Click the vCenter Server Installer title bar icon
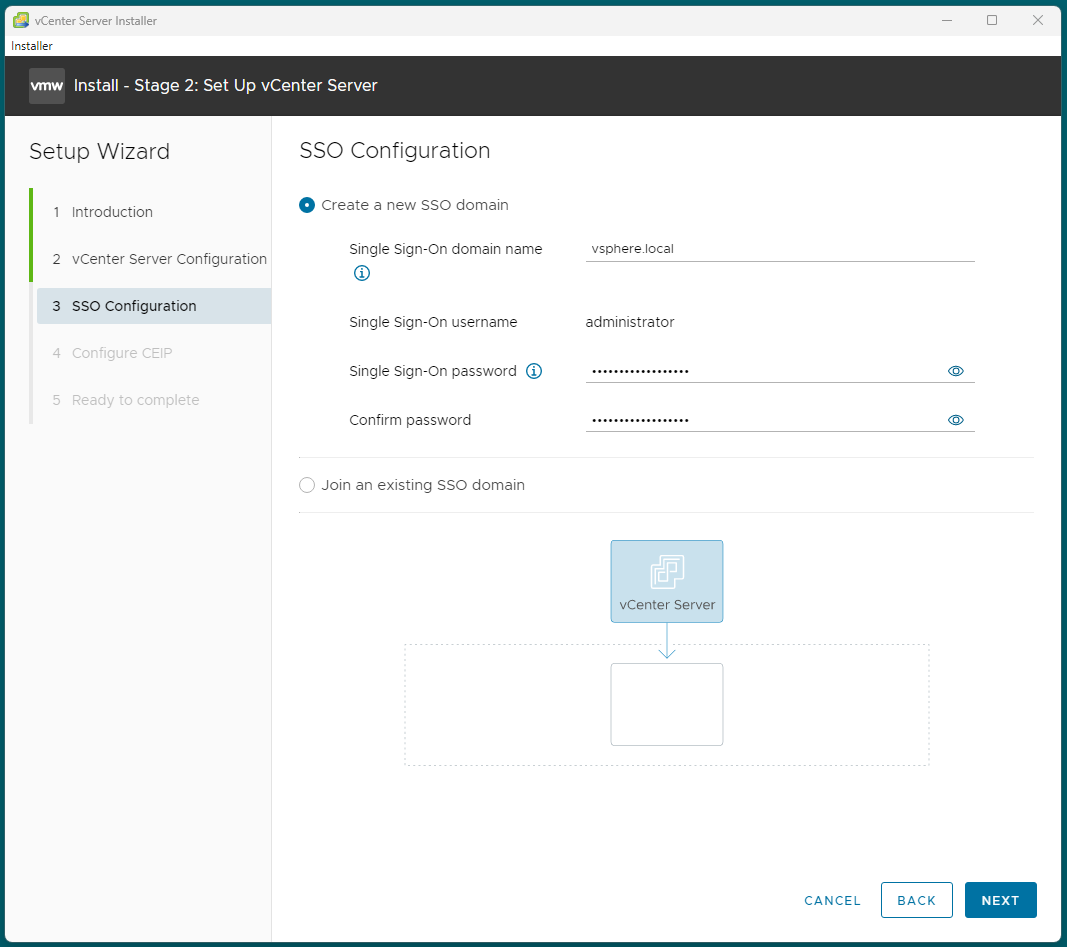1067x947 pixels. 21,20
